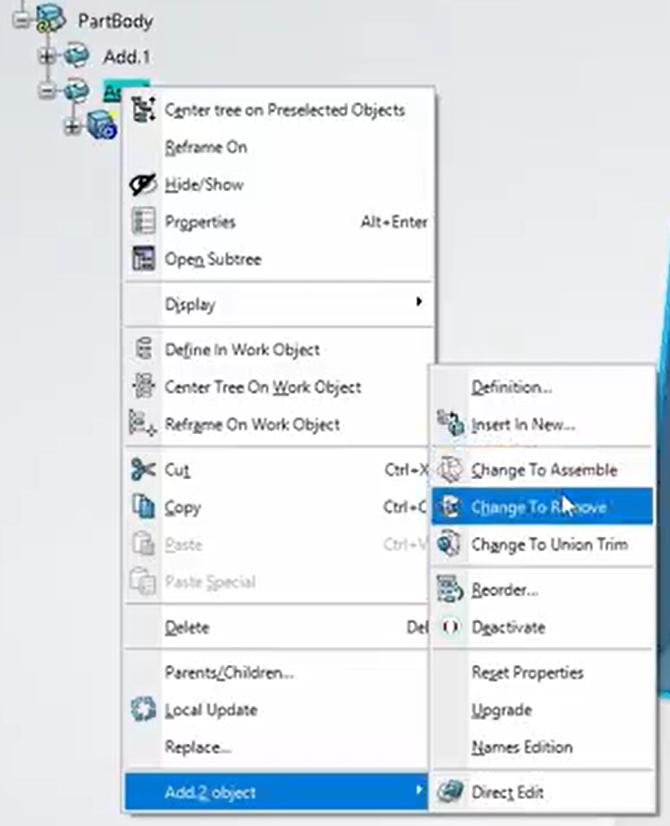Screen dimensions: 670x826
Task: Choose Replace... from the menu
Action: click(278, 747)
